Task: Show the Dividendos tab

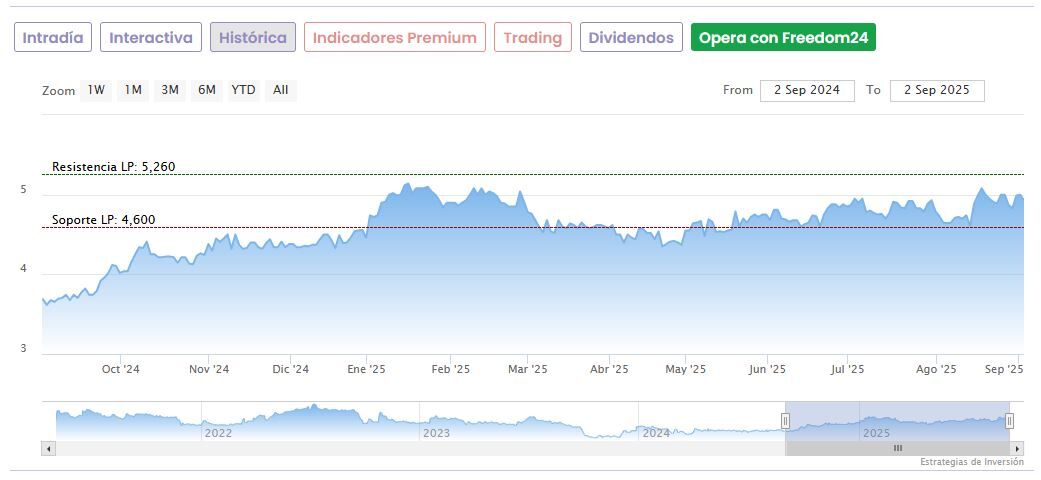Action: (631, 38)
